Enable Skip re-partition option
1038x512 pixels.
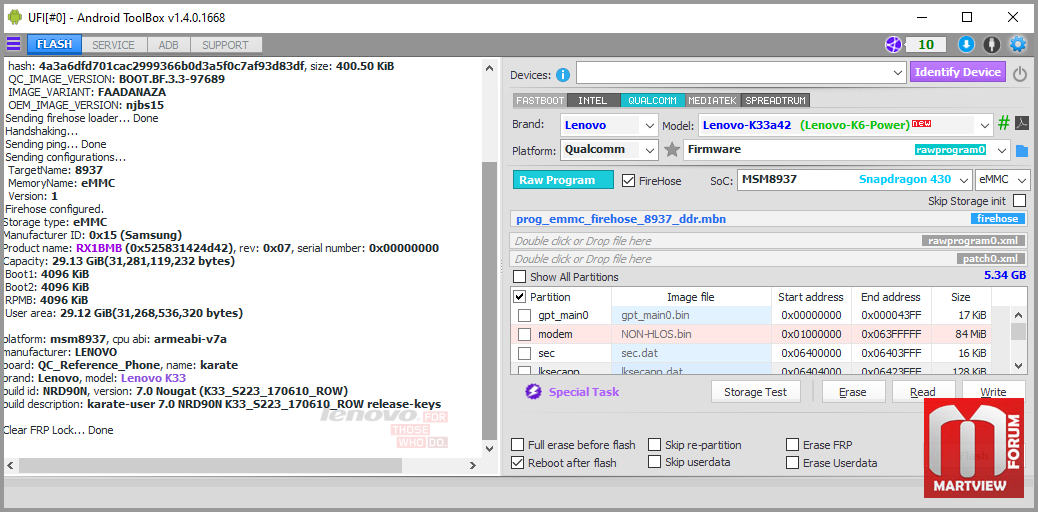(654, 445)
